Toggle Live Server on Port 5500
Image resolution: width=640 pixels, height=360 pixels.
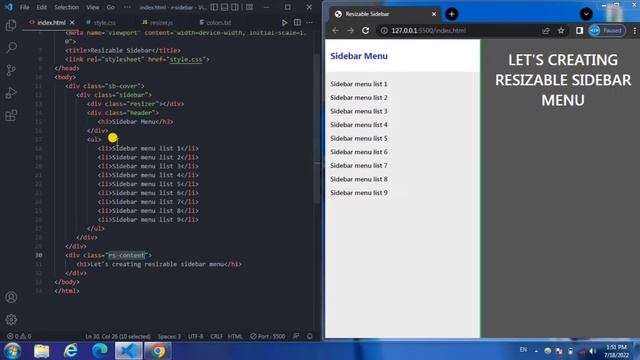[x=268, y=336]
